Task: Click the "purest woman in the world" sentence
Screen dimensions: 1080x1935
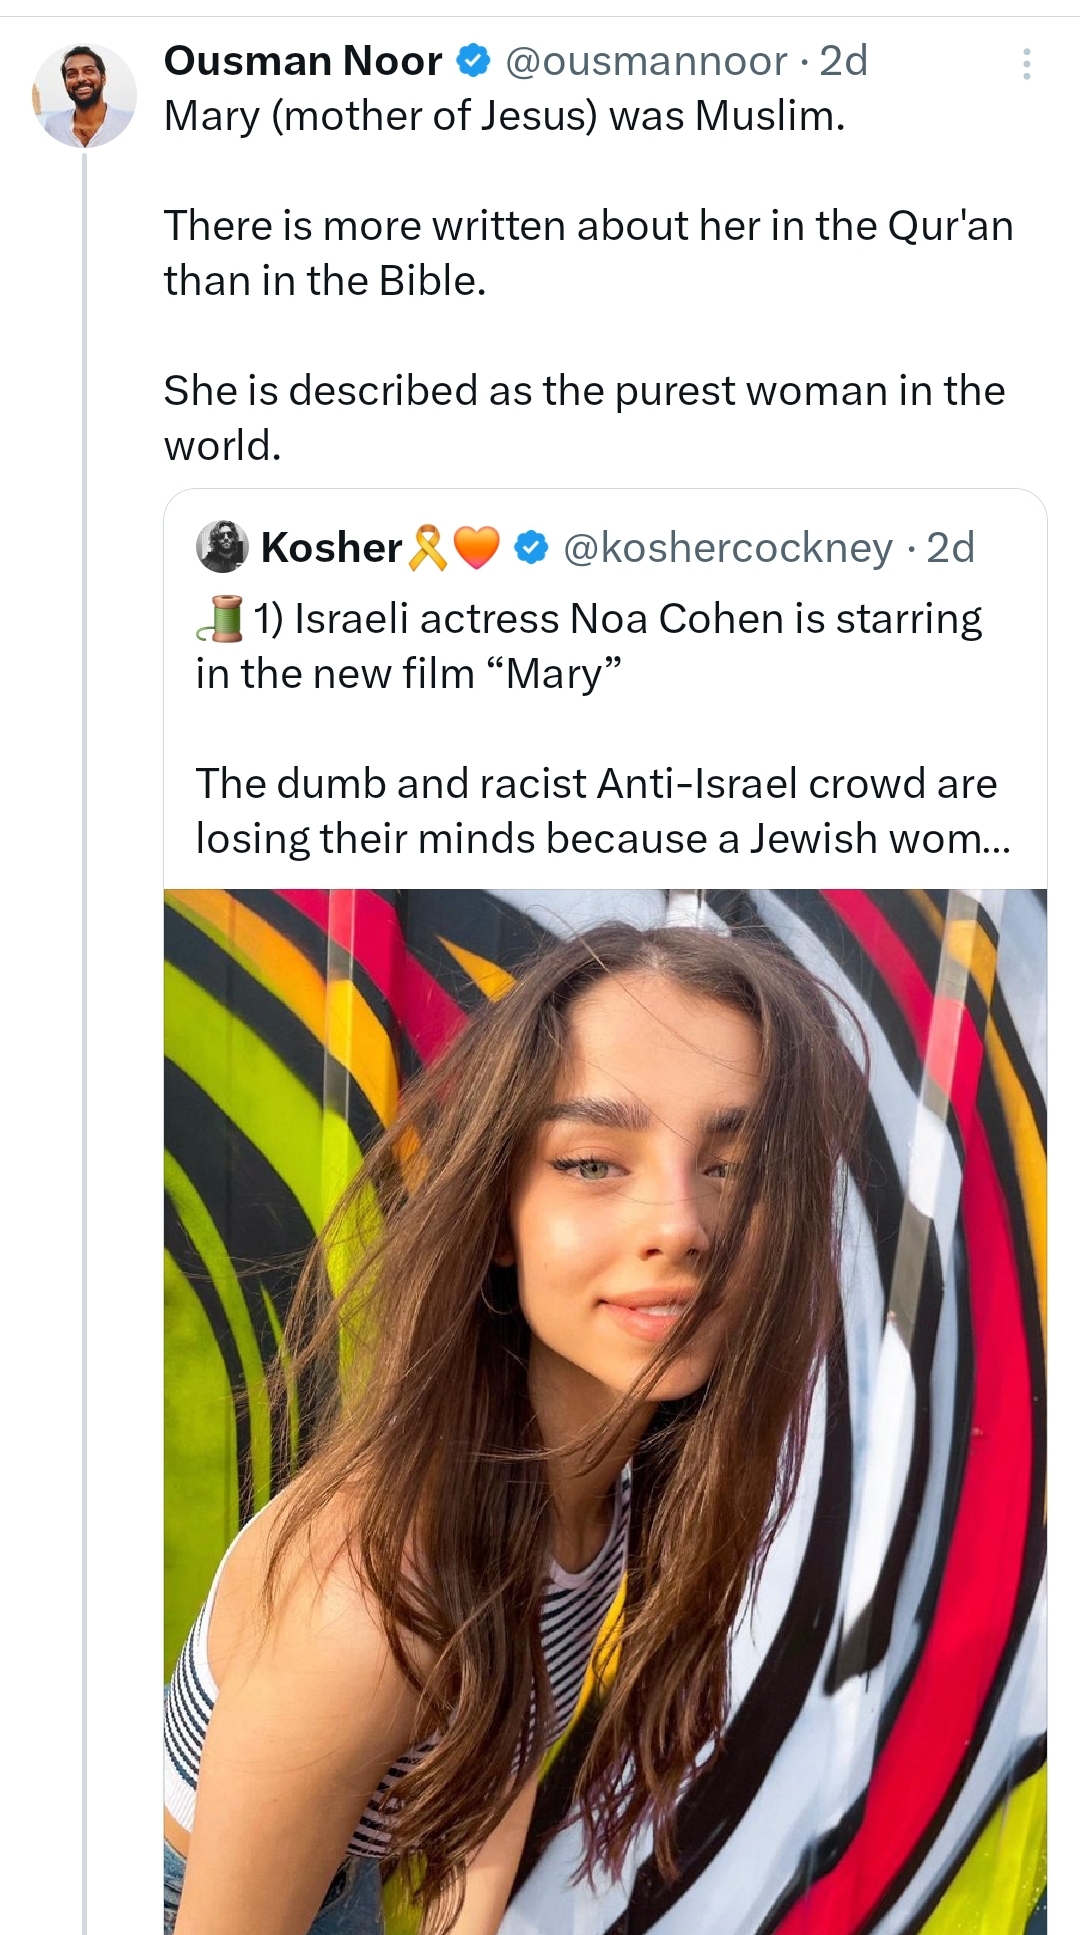Action: click(584, 417)
